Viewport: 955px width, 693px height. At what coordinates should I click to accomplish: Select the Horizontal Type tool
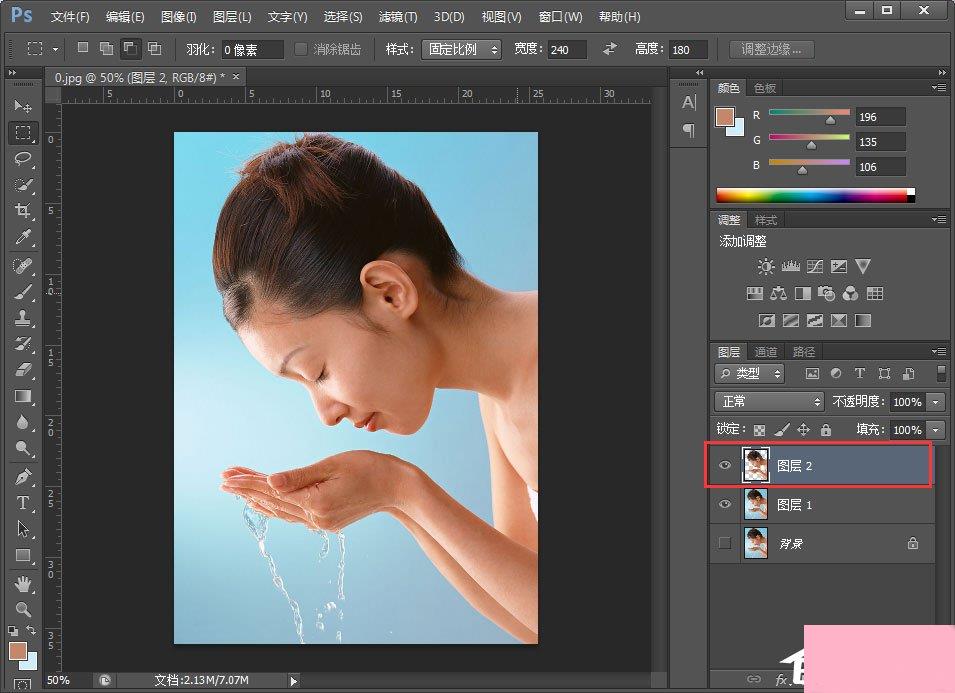[x=23, y=503]
